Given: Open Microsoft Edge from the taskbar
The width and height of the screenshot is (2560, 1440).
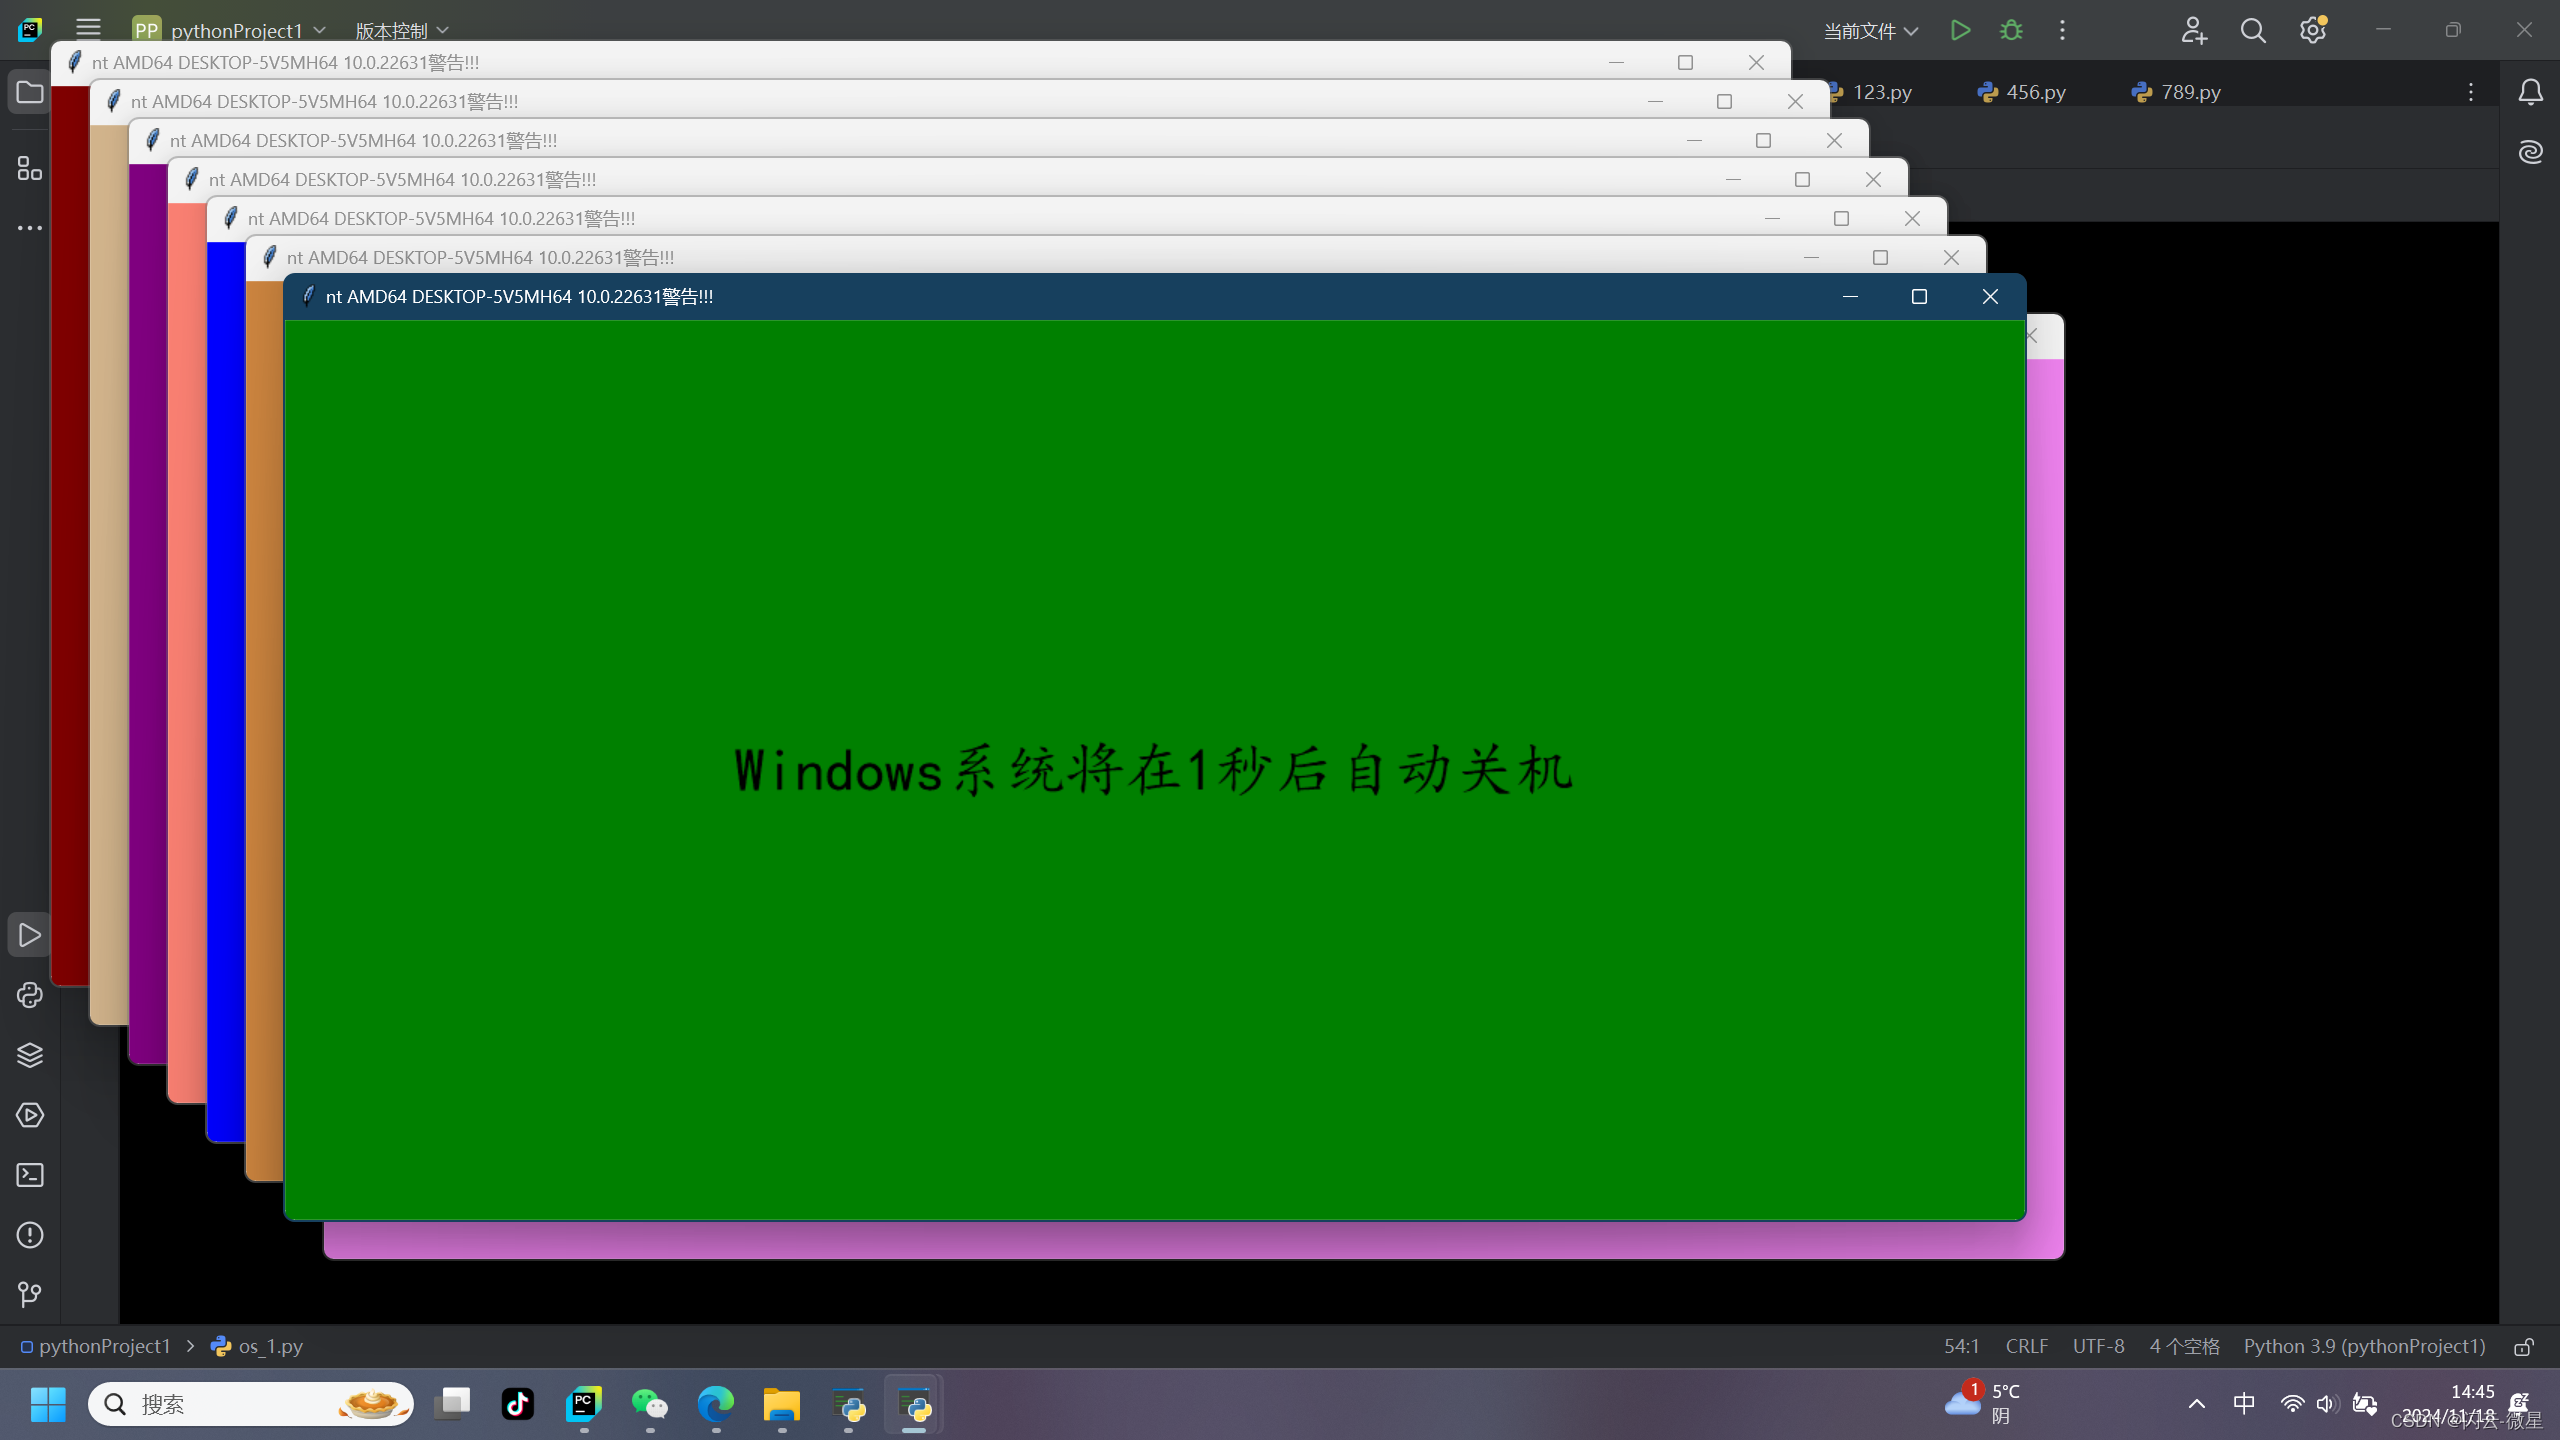Looking at the screenshot, I should tap(716, 1404).
